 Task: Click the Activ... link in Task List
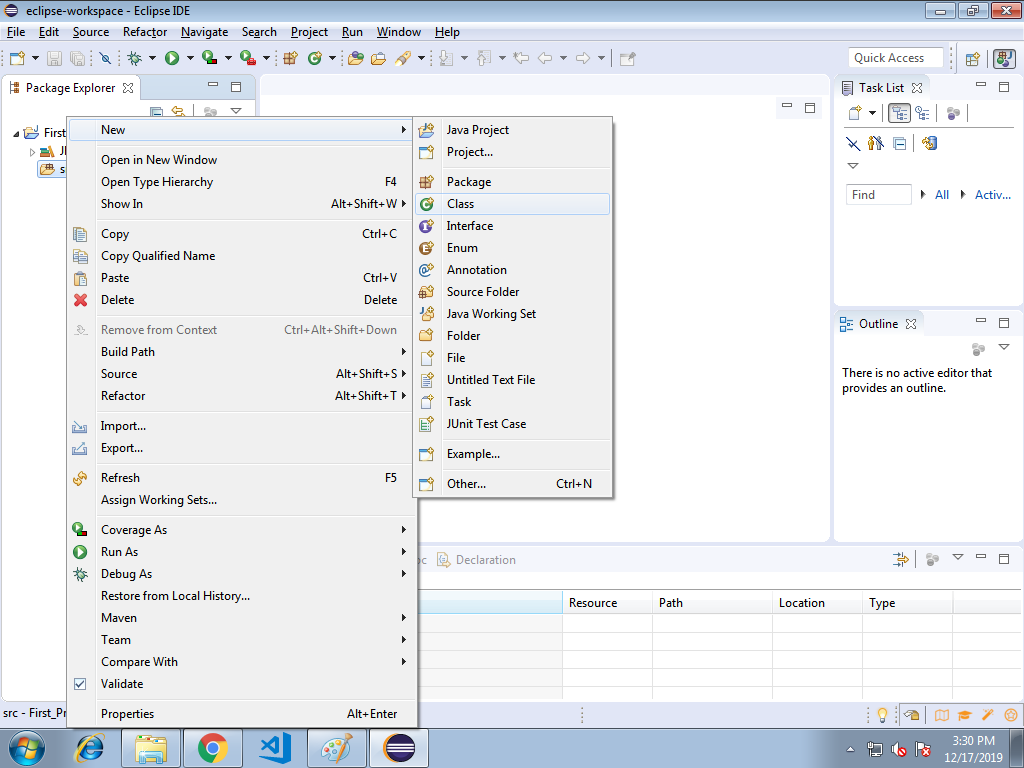click(x=993, y=195)
